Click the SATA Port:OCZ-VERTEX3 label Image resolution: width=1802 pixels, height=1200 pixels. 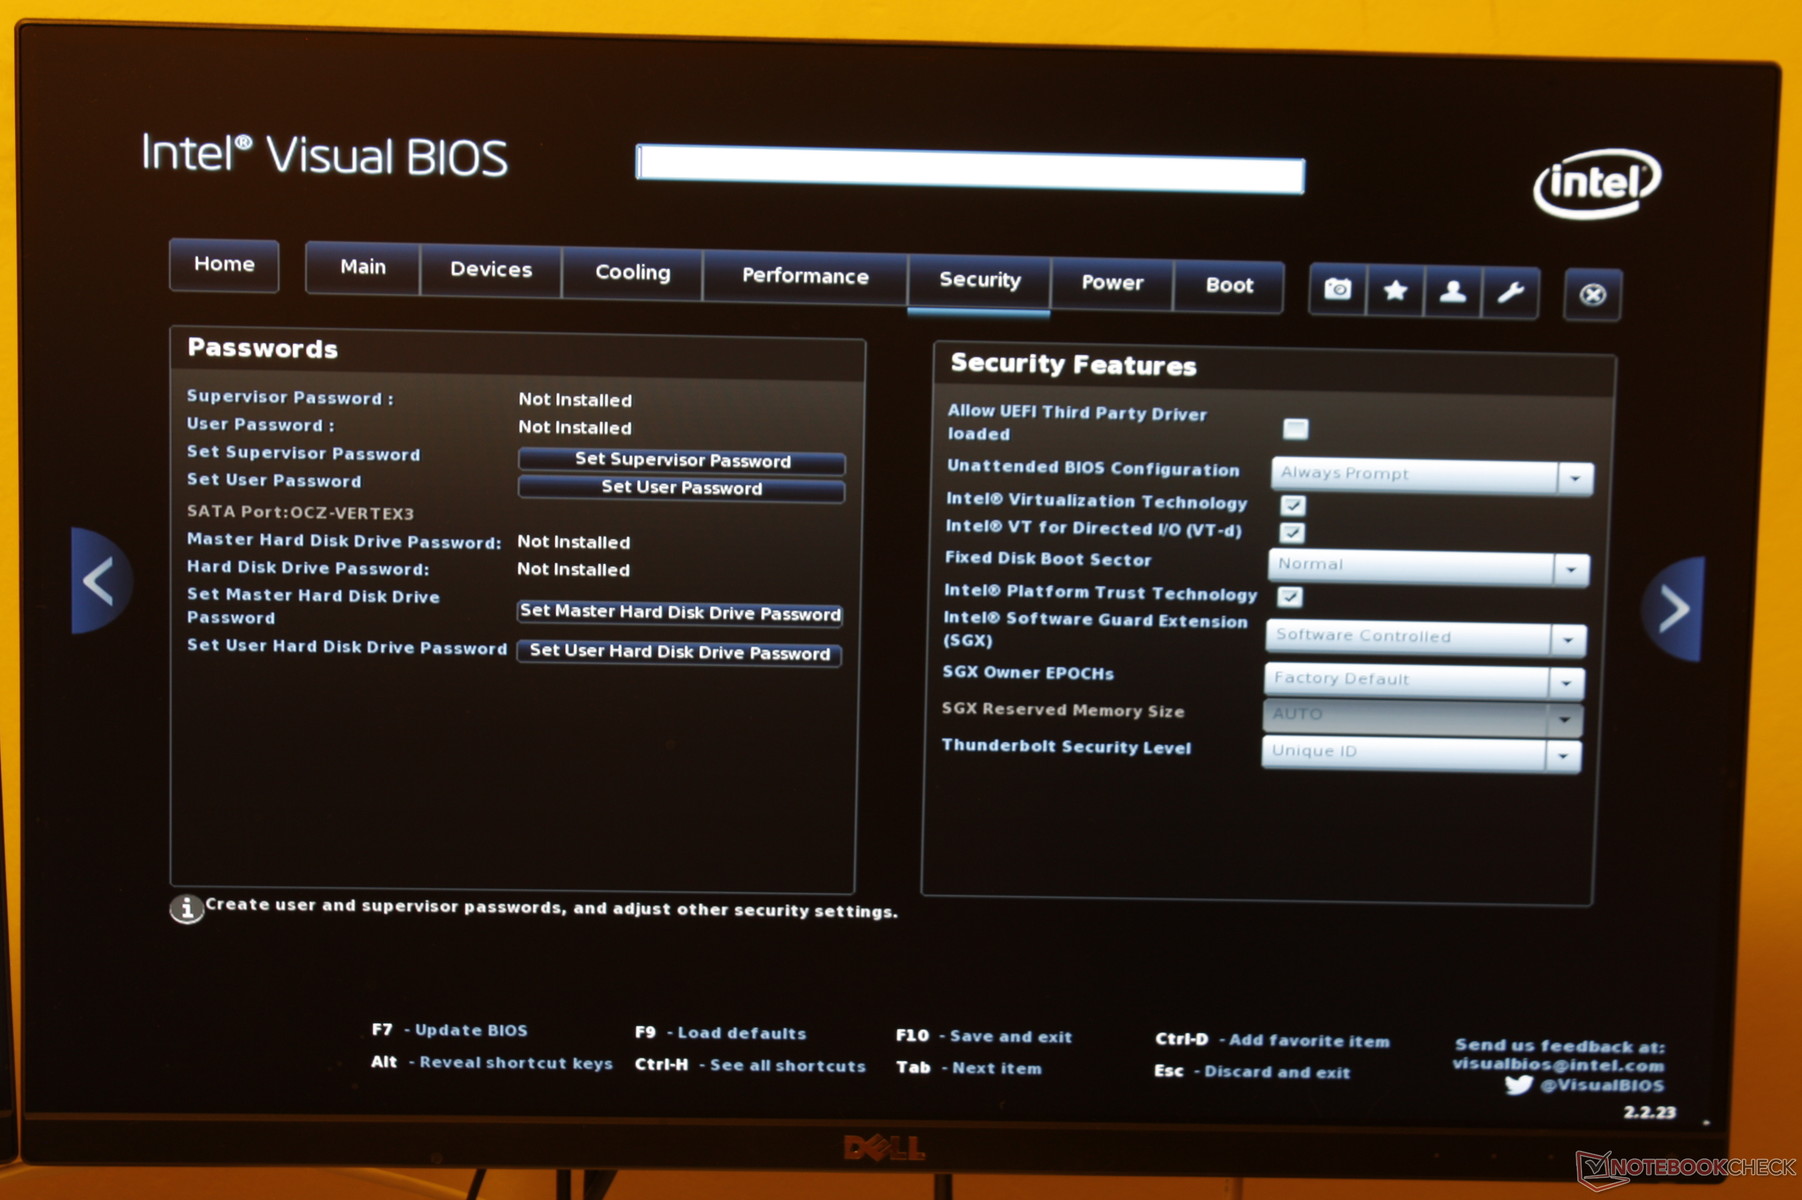tap(300, 512)
